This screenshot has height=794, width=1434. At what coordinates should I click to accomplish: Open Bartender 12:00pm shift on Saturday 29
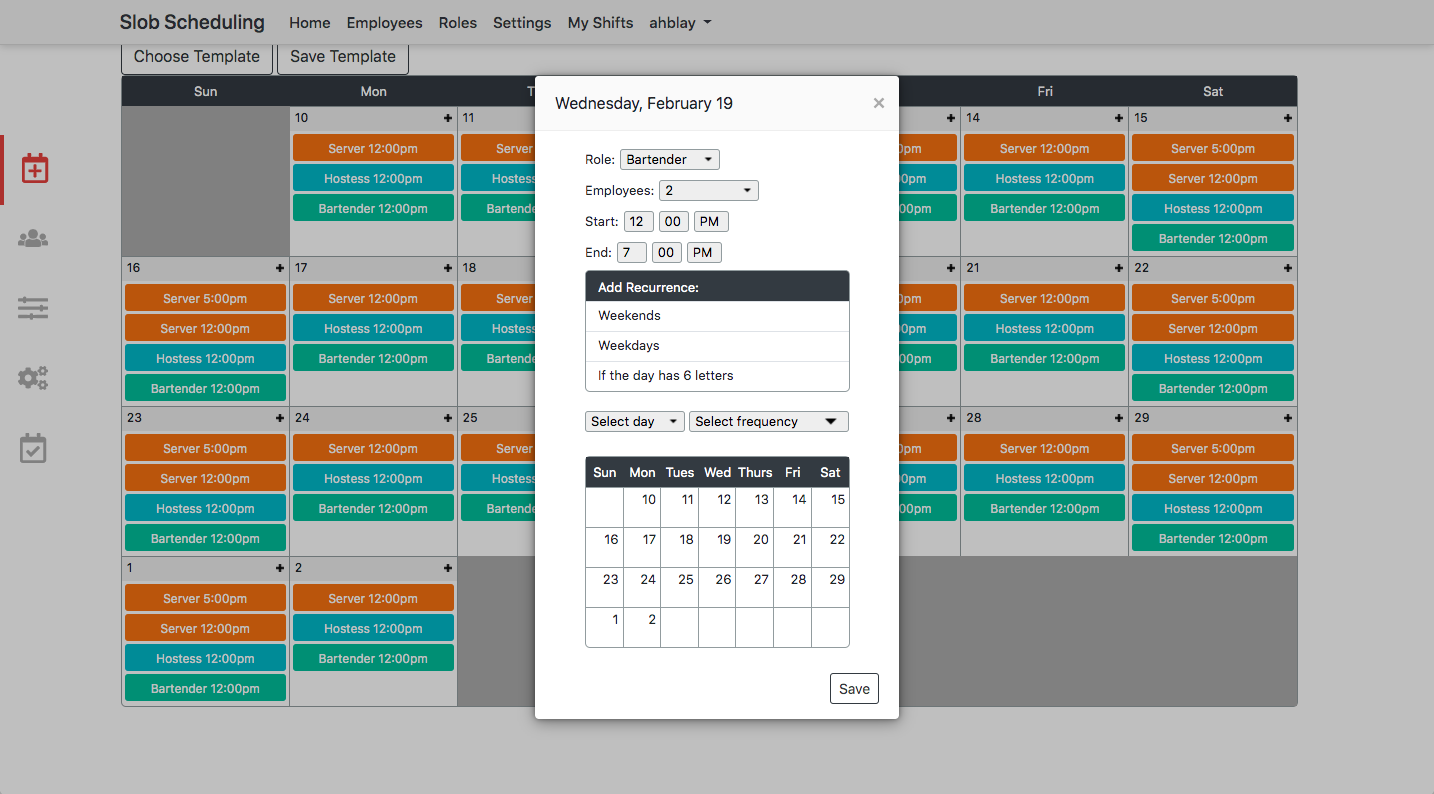(1213, 539)
